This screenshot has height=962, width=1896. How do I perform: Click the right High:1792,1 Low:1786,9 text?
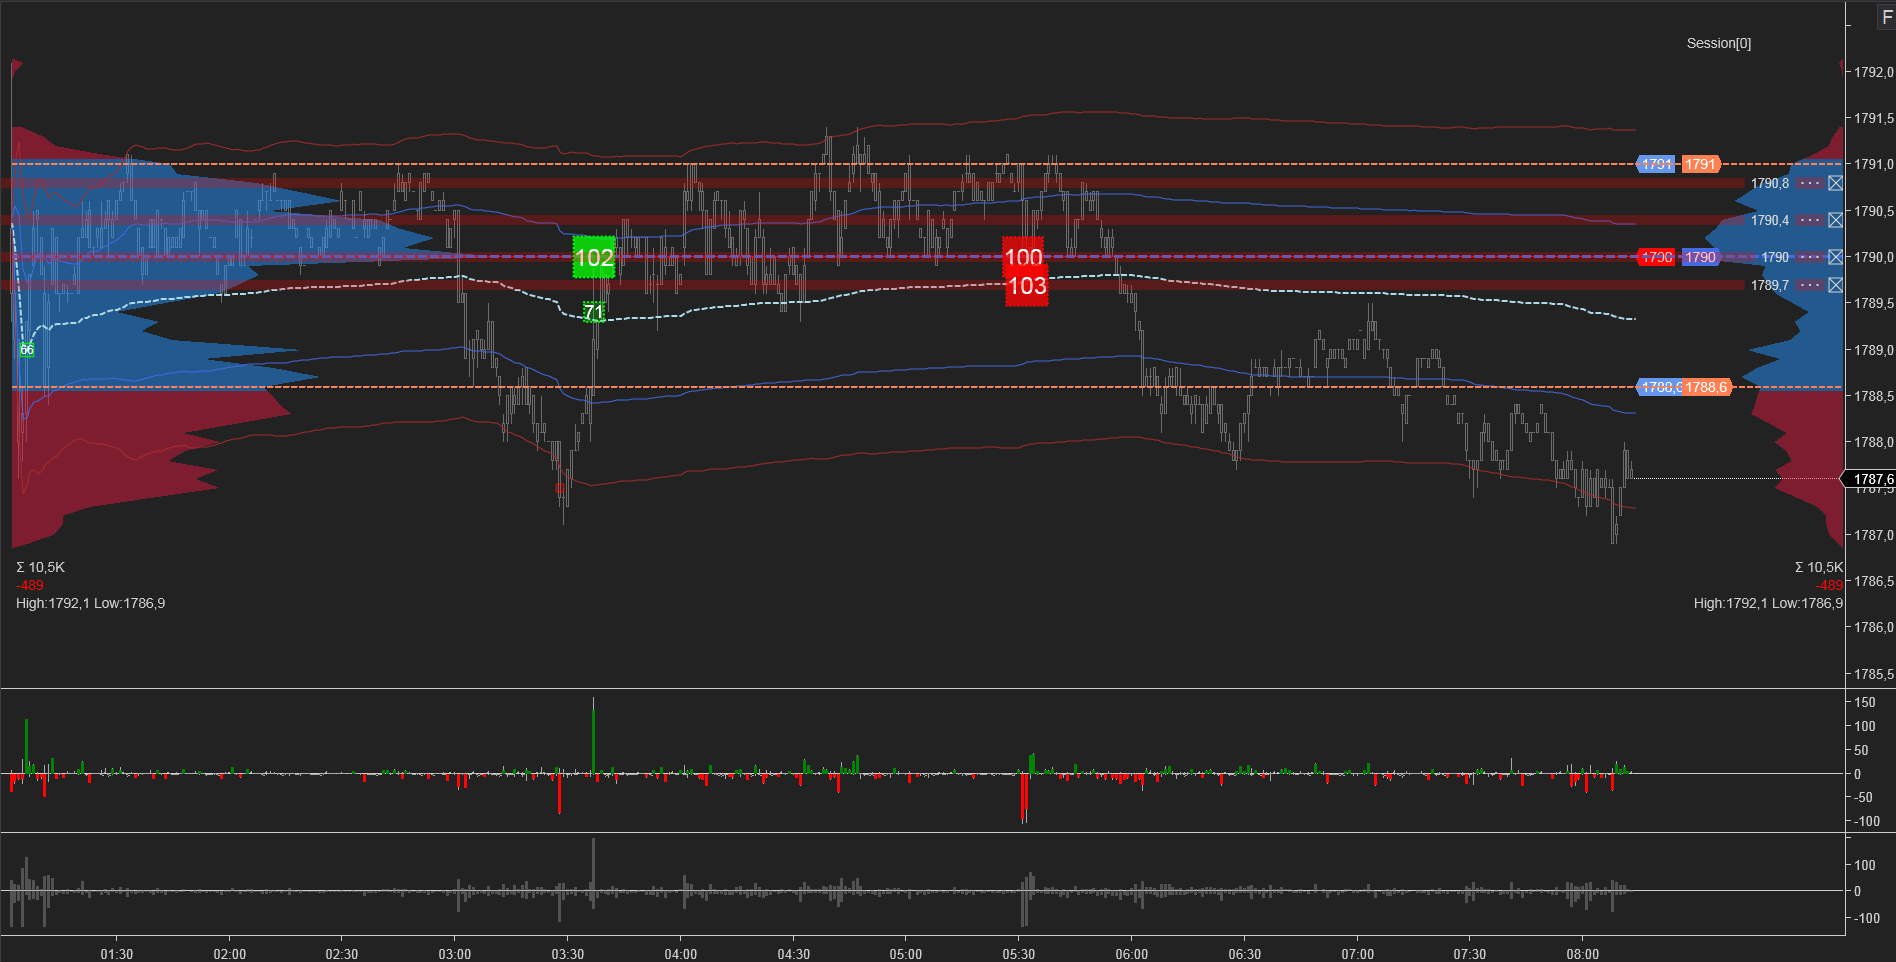pyautogui.click(x=1768, y=603)
